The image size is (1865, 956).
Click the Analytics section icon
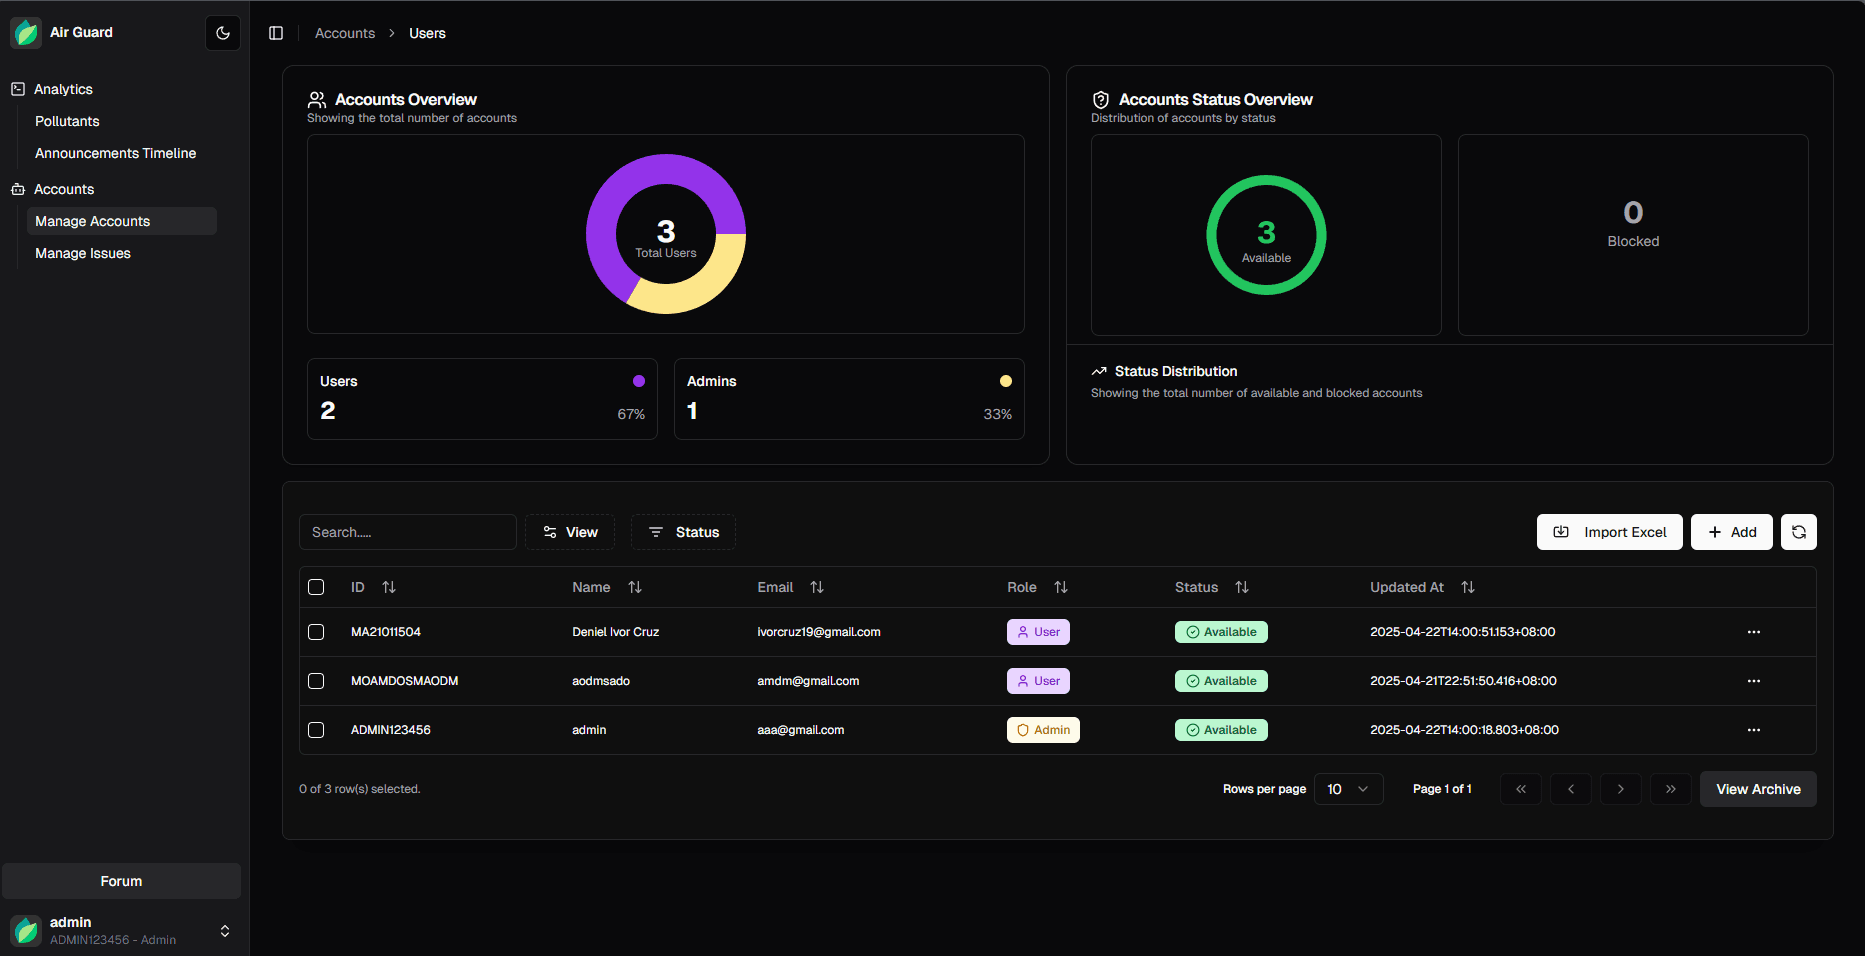click(18, 89)
